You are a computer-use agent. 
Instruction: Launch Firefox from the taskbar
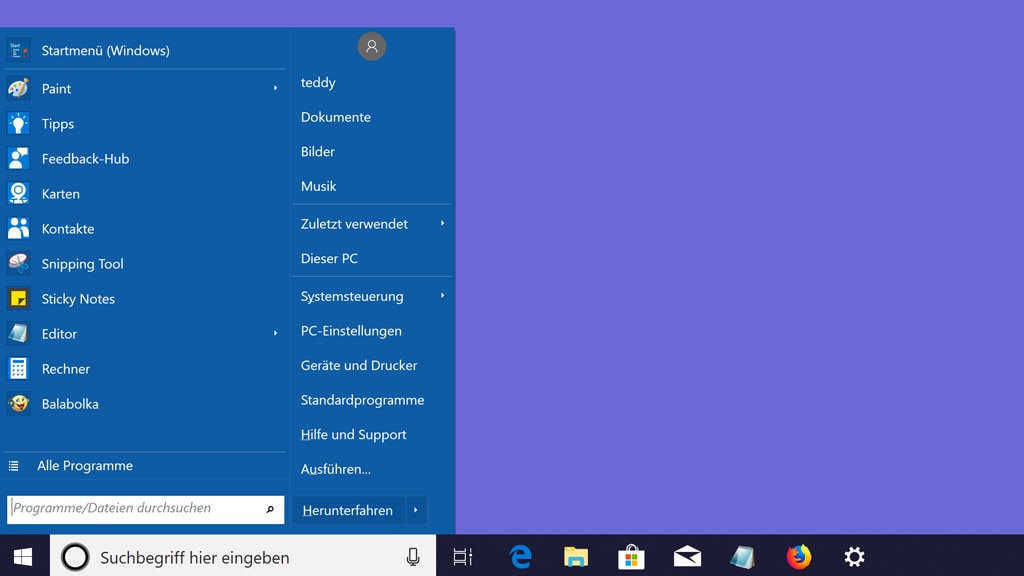coord(798,556)
